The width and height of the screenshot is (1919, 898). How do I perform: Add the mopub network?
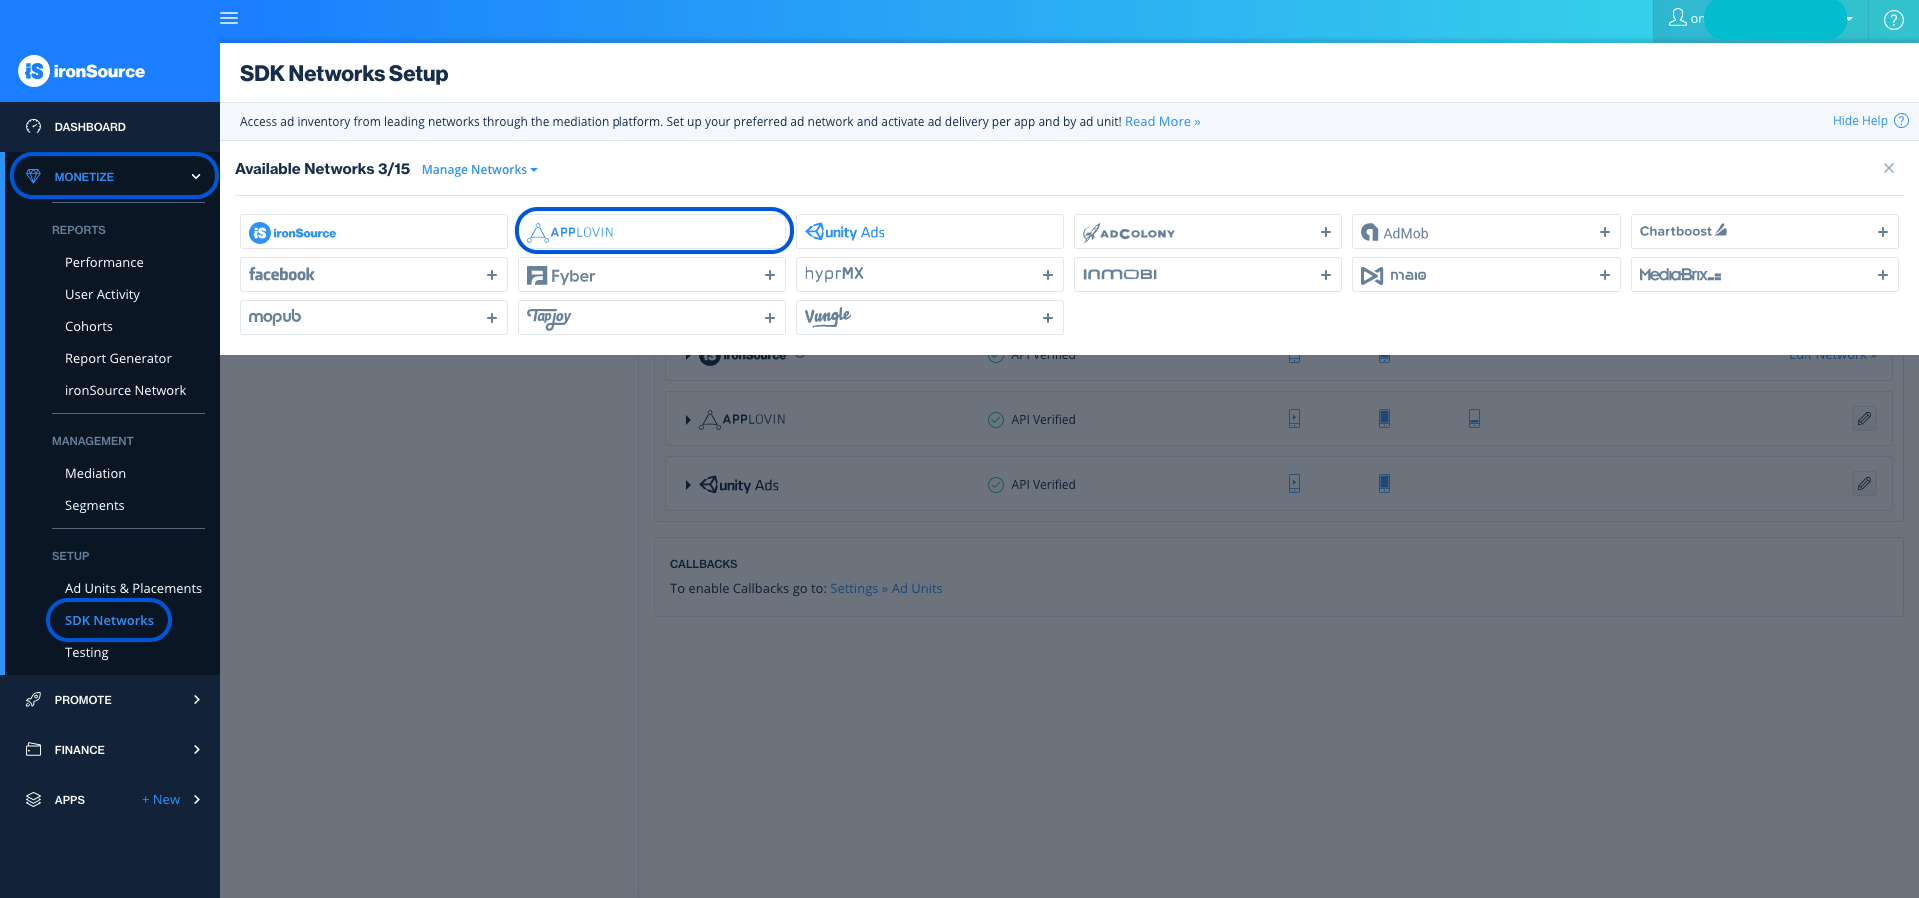coord(491,318)
